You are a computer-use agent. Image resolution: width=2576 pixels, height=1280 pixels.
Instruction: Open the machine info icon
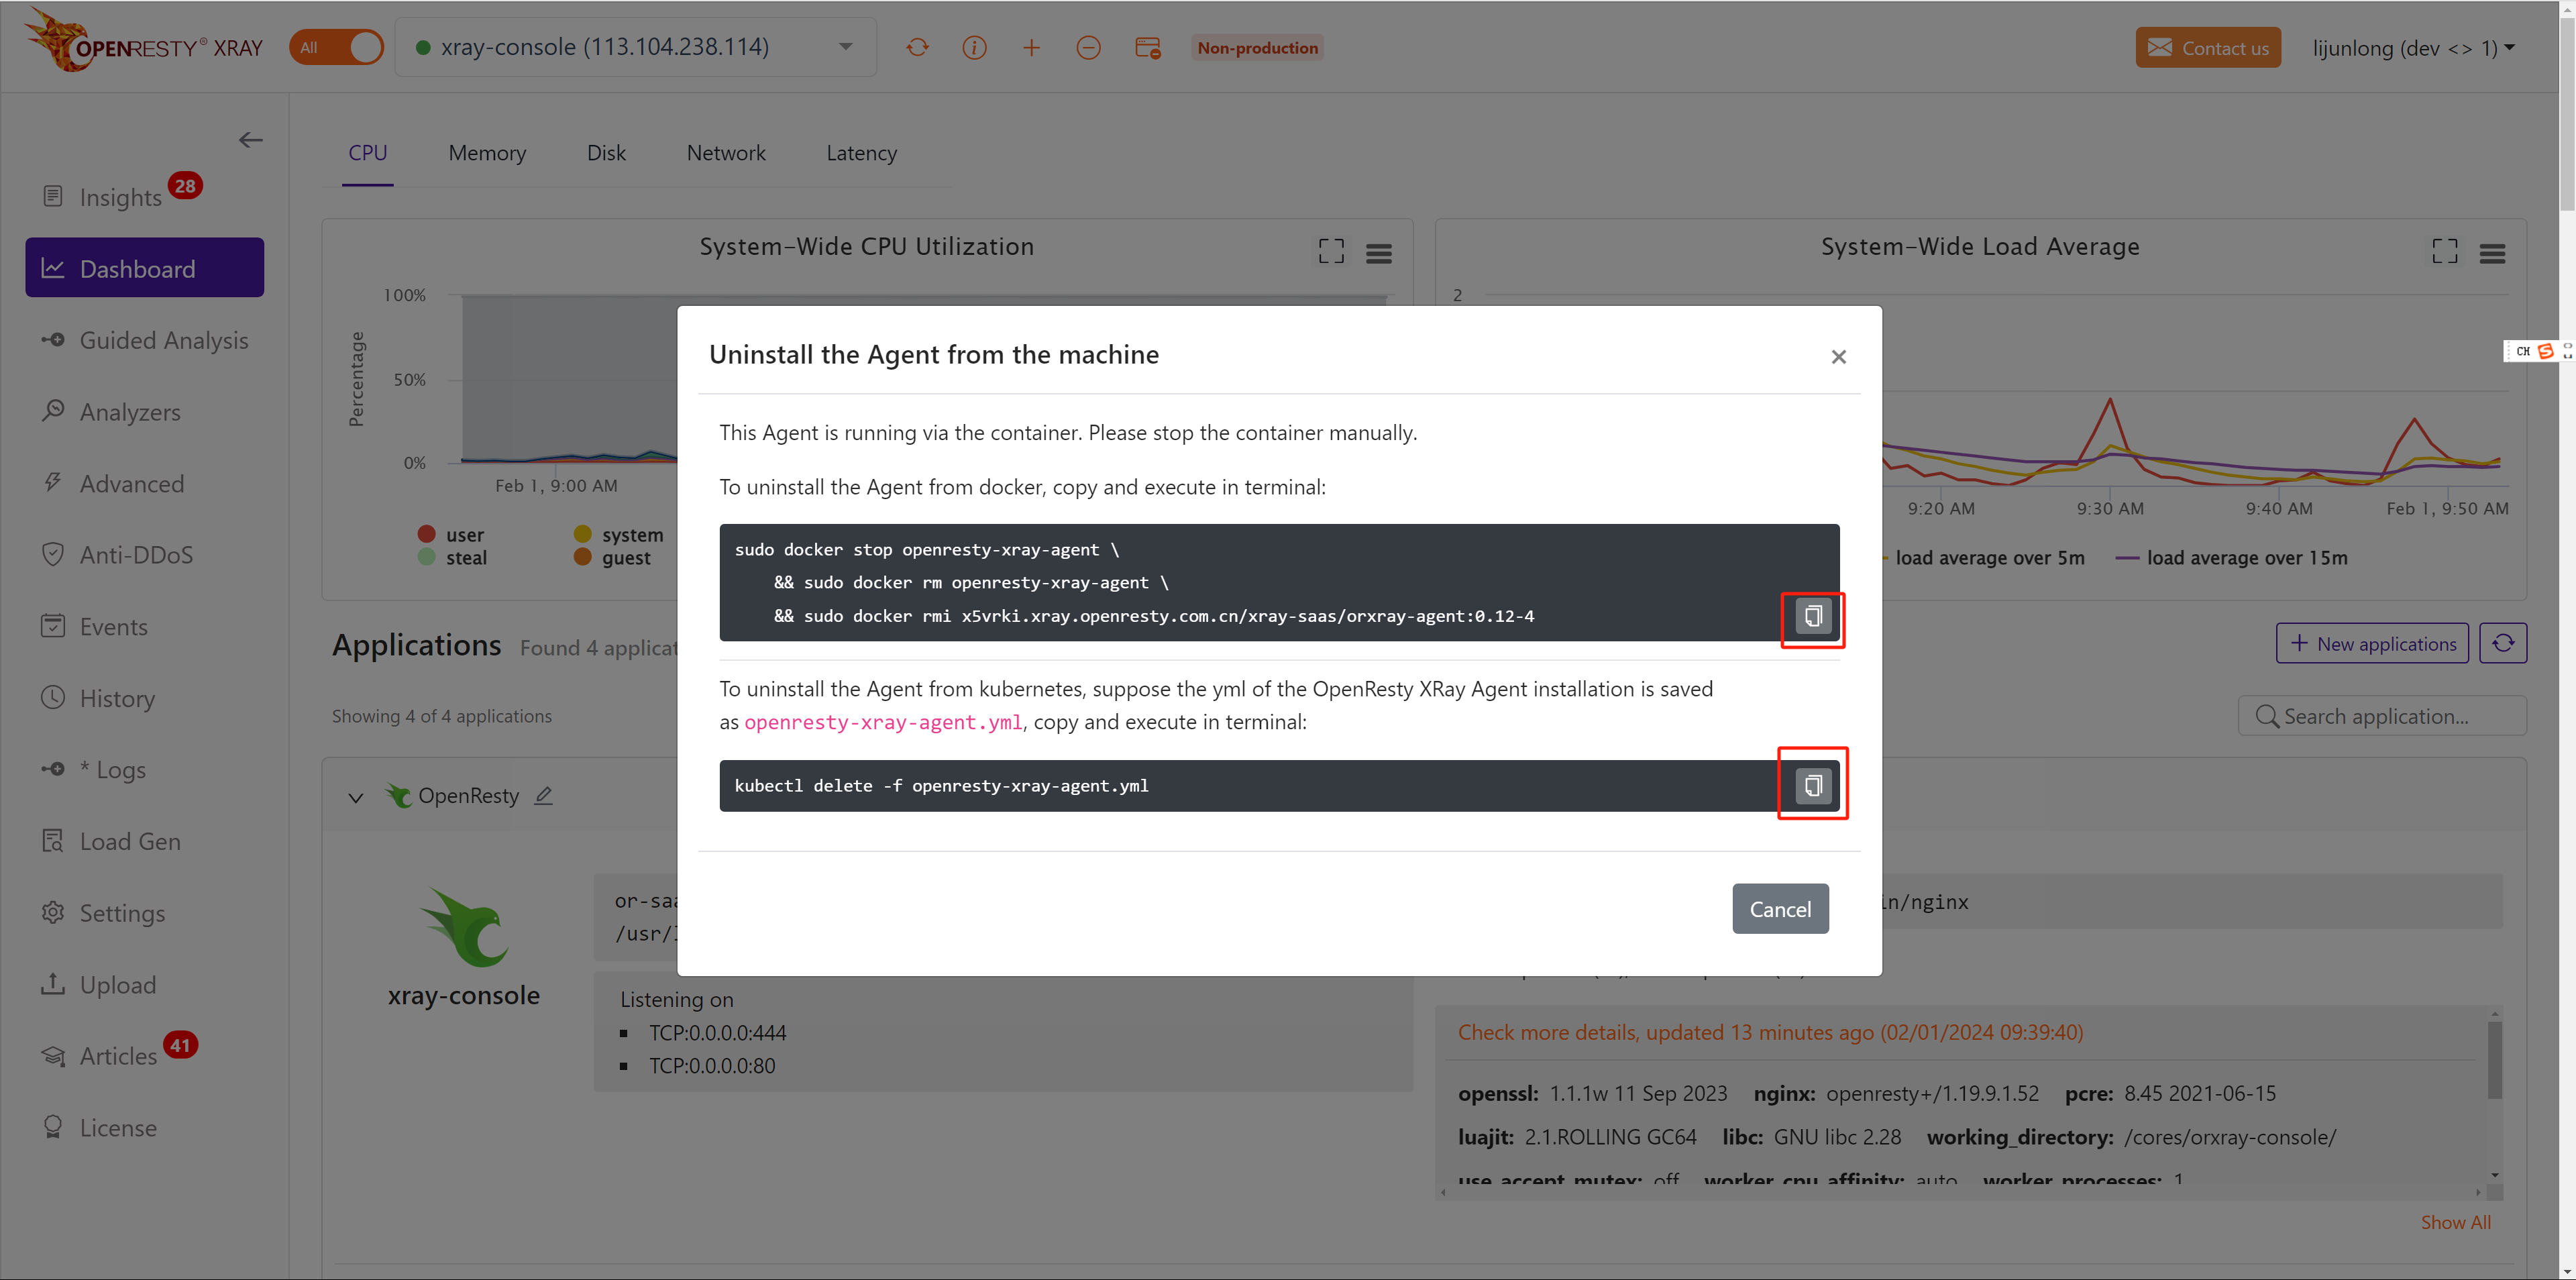[x=974, y=48]
